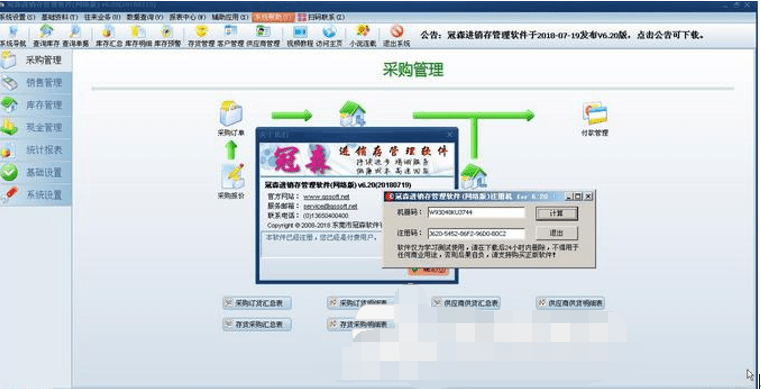Open the highlighted 系统帮助 menu
The width and height of the screenshot is (761, 389).
click(x=273, y=17)
